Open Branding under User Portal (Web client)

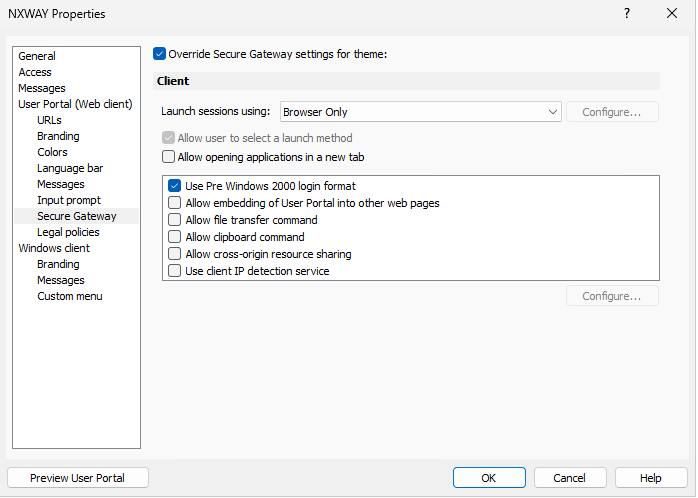[58, 136]
